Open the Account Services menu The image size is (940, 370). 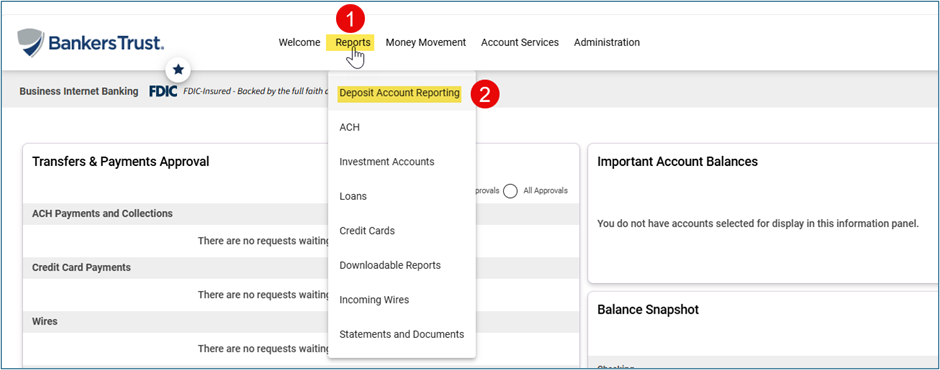pos(520,43)
